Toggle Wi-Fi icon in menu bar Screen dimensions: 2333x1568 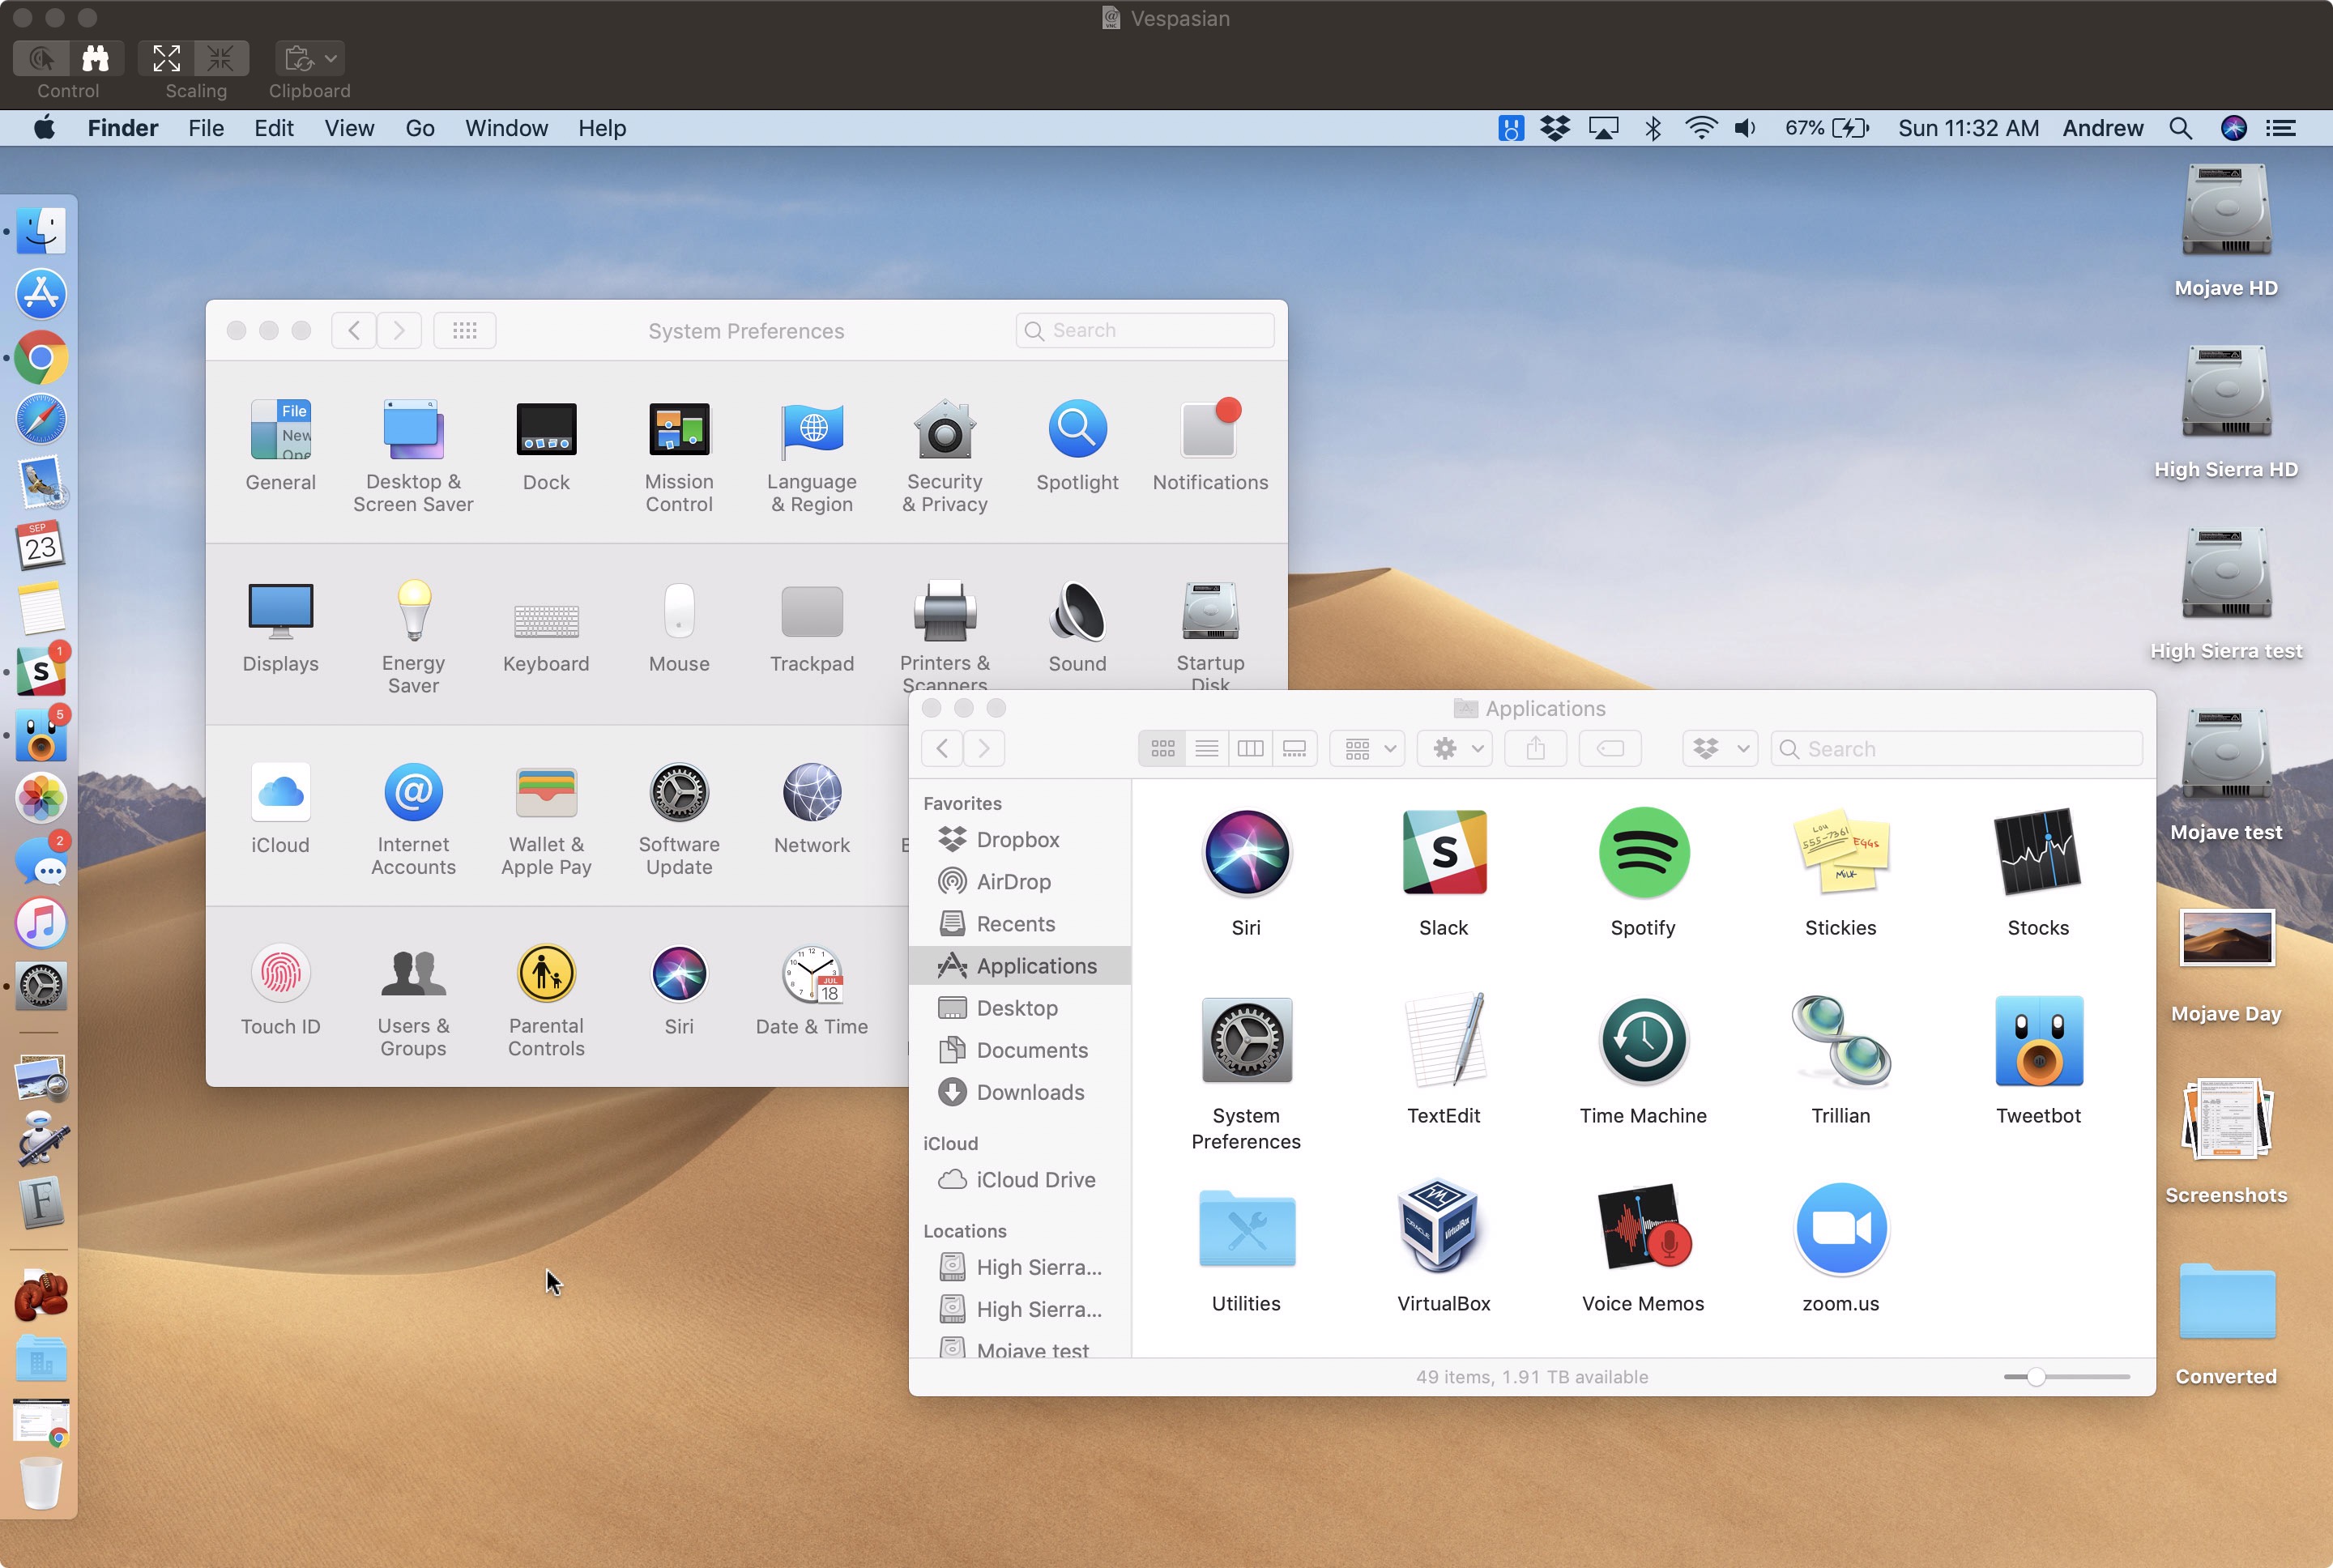click(1700, 126)
